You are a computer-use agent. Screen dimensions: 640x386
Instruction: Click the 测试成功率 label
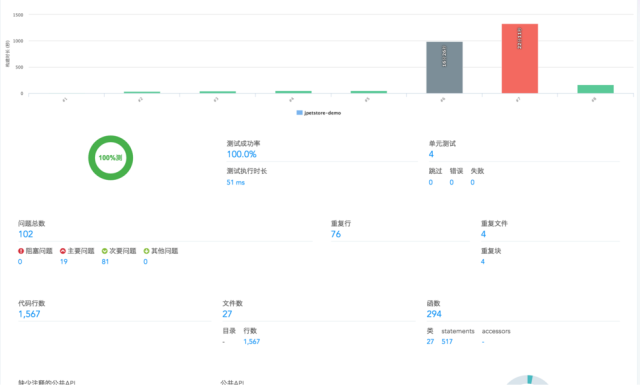click(243, 144)
